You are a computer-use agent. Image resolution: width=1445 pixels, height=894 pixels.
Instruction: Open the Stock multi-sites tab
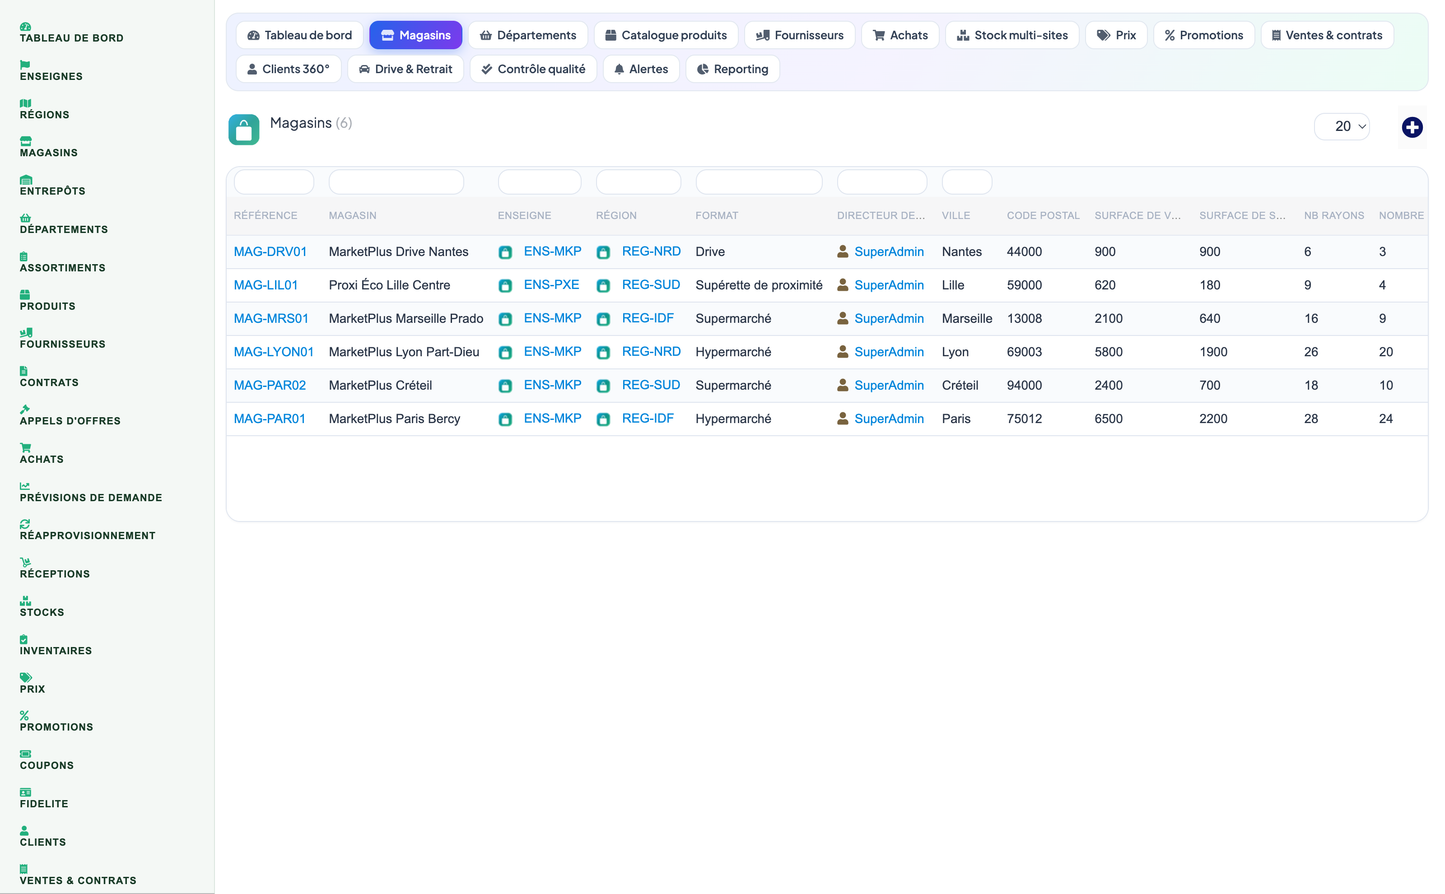coord(1012,35)
